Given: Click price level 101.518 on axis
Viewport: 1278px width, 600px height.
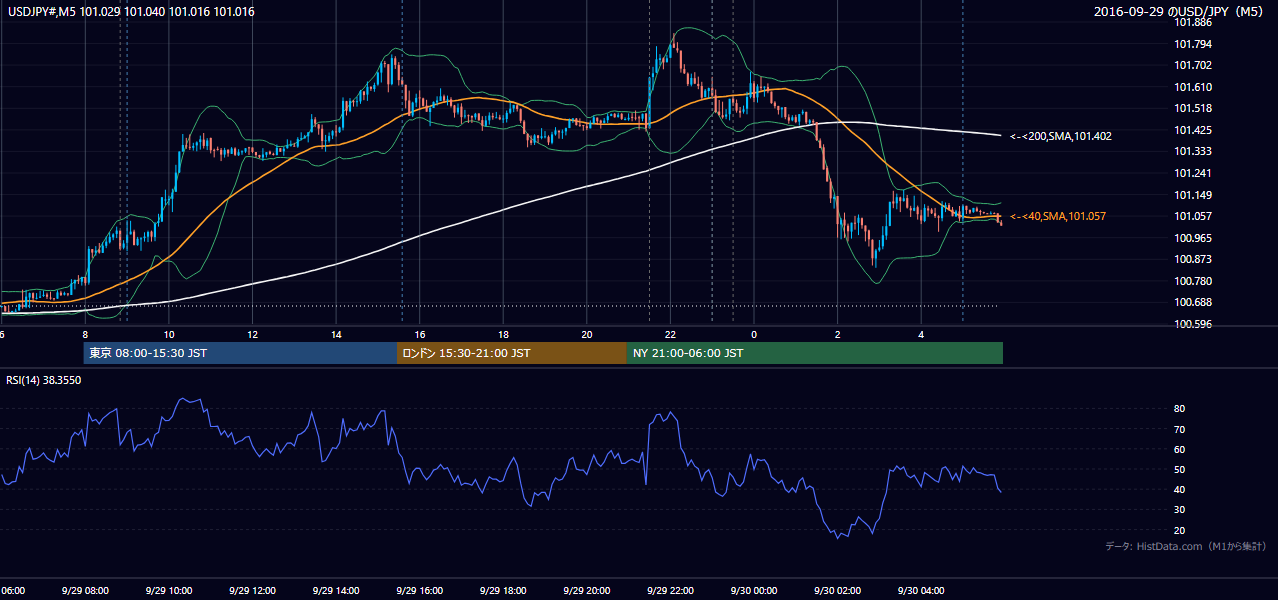Looking at the screenshot, I should 1193,108.
